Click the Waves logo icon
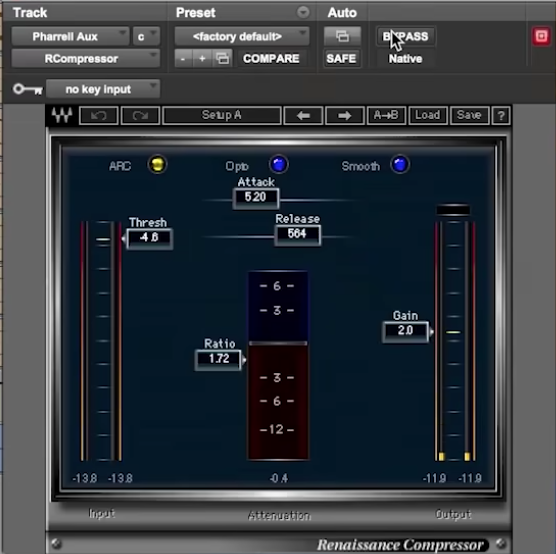Viewport: 556px width, 554px height. click(62, 115)
